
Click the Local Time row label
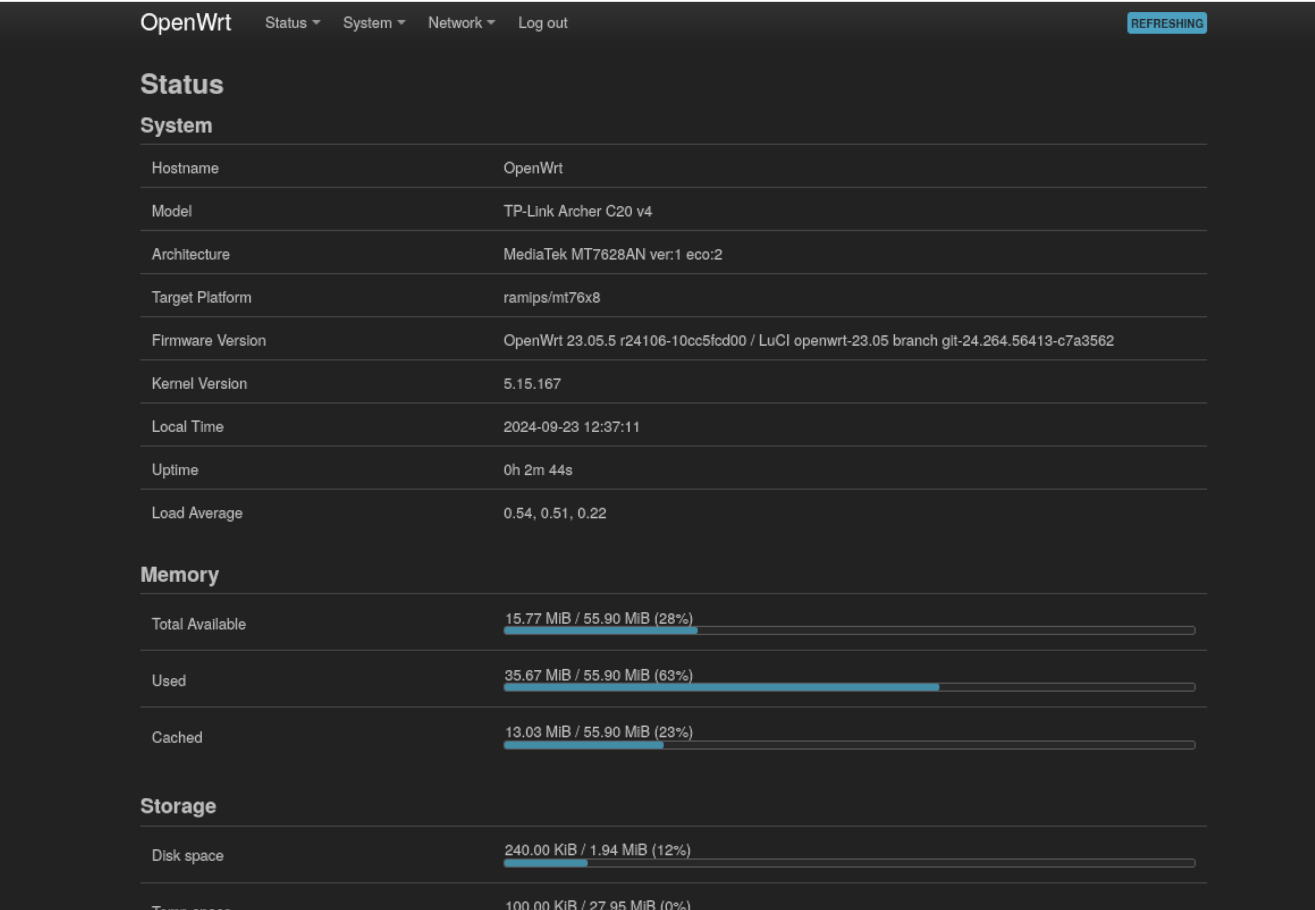188,427
